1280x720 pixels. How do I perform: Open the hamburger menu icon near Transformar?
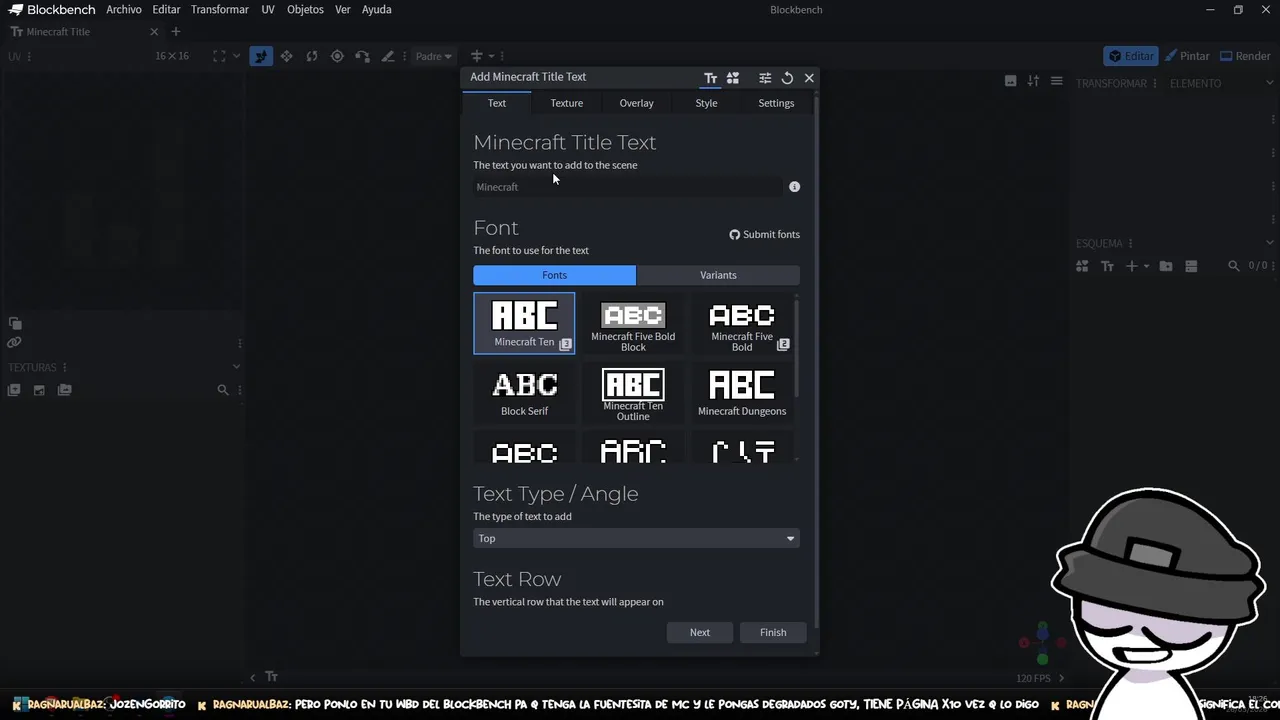click(x=1056, y=81)
